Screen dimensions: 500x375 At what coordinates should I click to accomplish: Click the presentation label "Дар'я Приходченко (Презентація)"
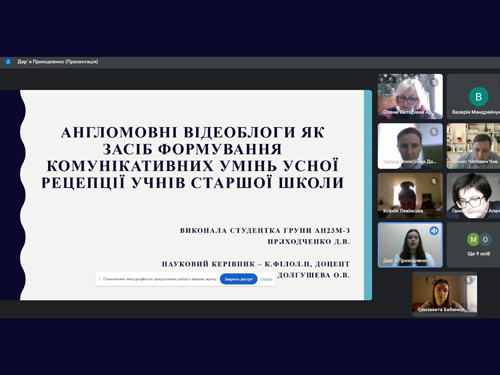coord(58,62)
